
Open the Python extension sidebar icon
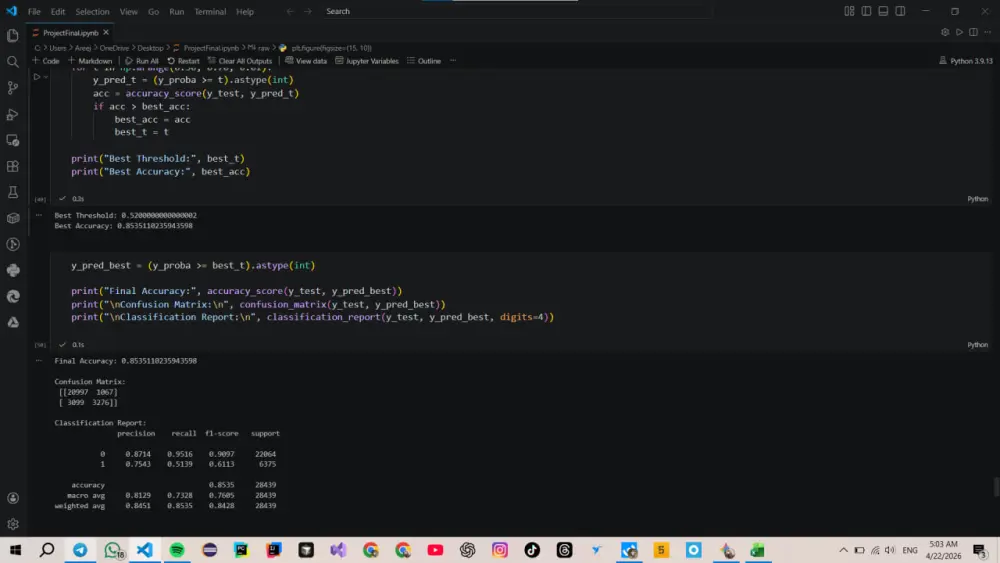coord(13,270)
